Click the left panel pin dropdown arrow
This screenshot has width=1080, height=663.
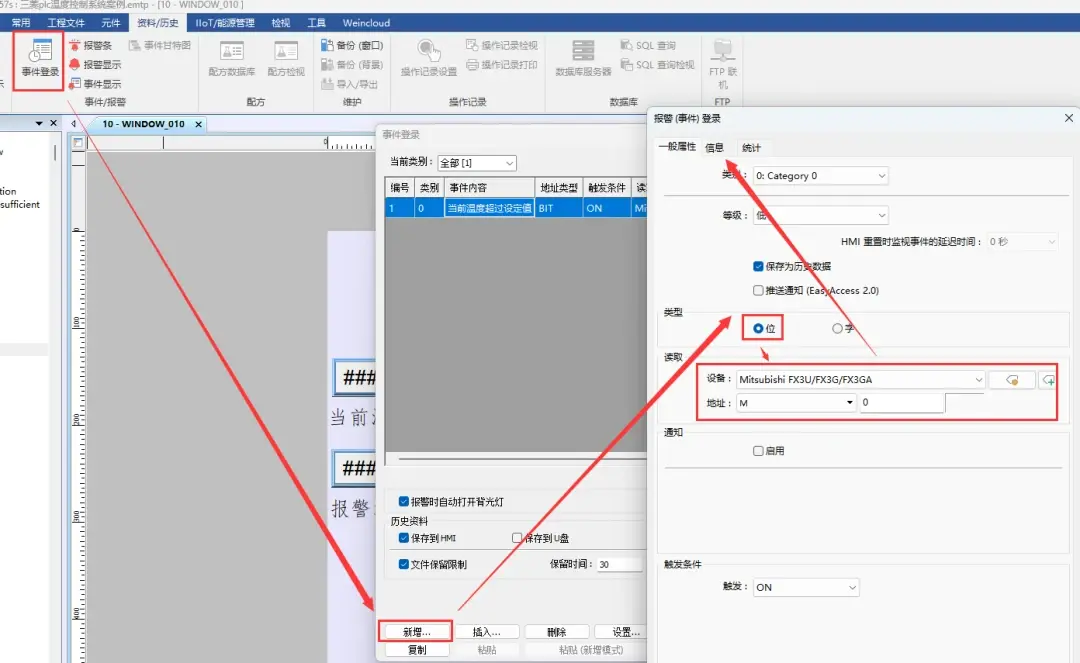(x=39, y=123)
